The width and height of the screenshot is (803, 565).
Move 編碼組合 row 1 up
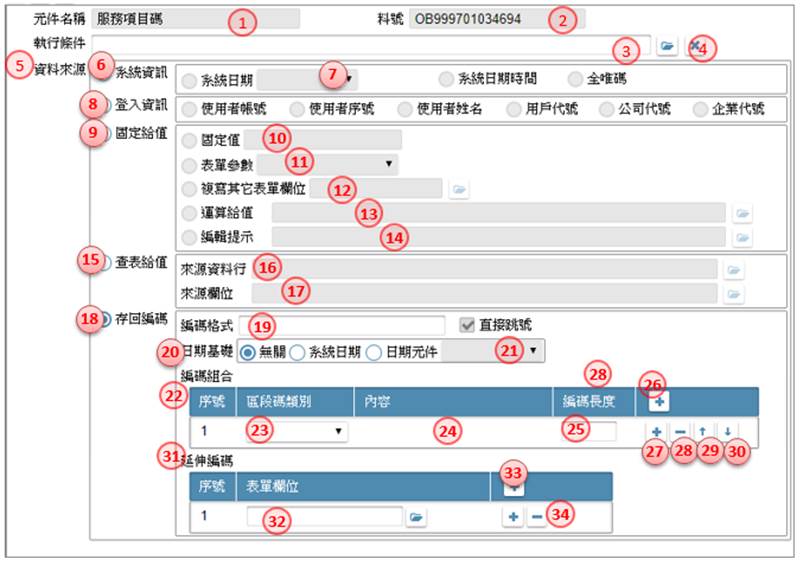click(x=703, y=432)
